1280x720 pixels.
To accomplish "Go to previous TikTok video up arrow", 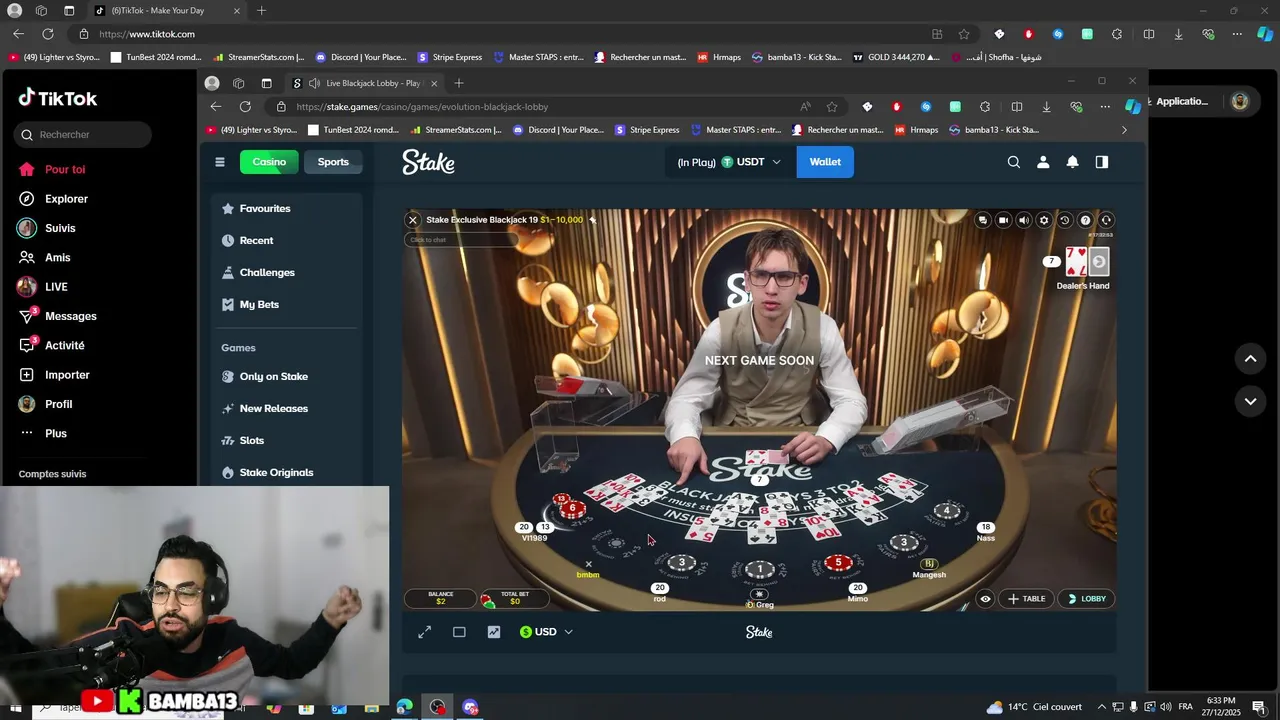I will click(x=1250, y=359).
